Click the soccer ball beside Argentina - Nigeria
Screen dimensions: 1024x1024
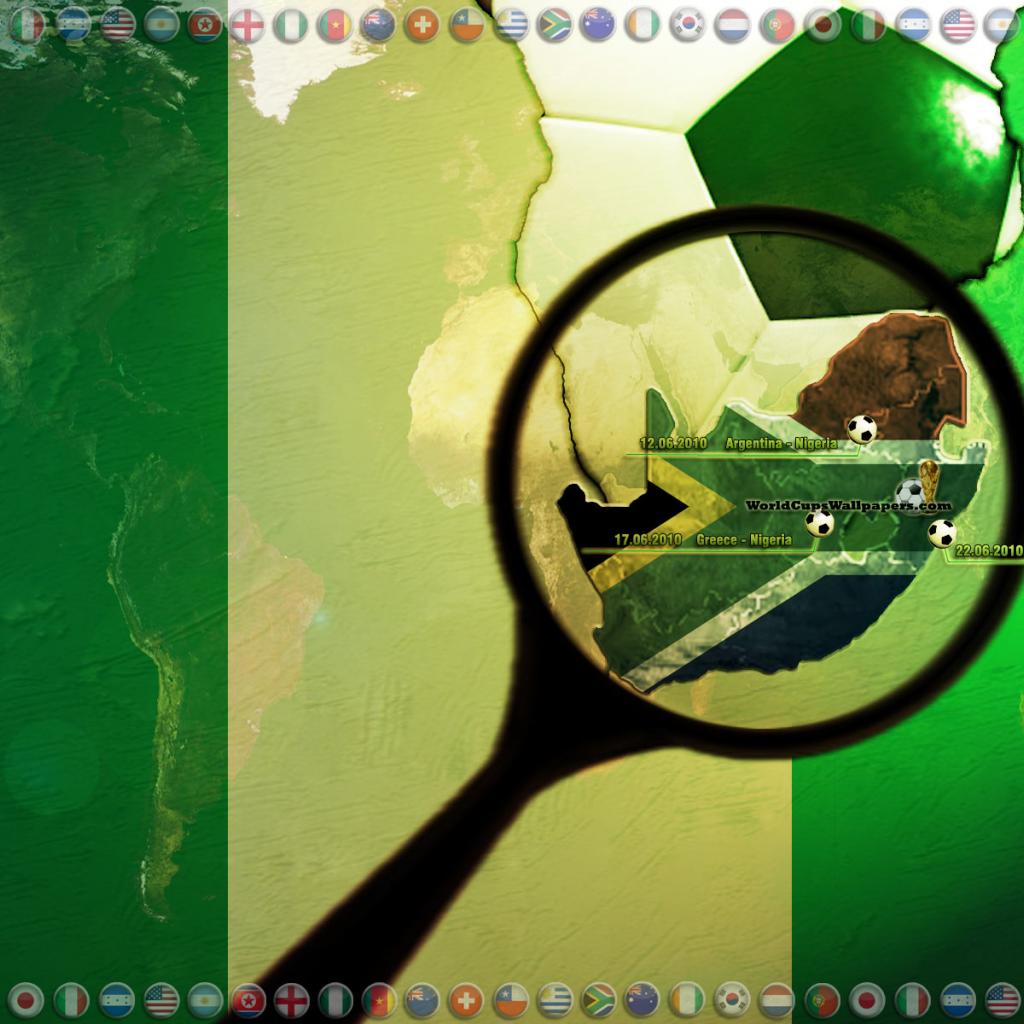(x=861, y=429)
